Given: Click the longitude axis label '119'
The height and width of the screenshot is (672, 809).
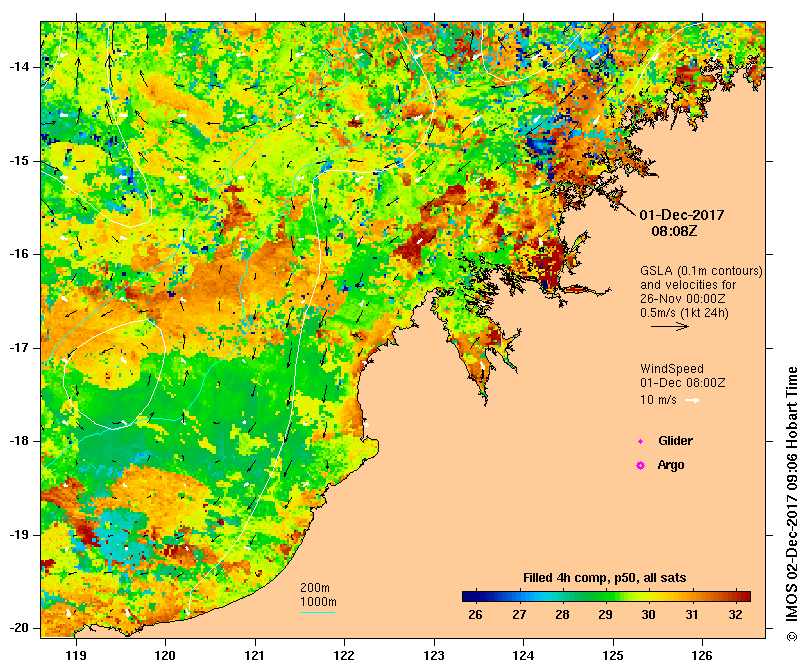Looking at the screenshot, I should click(76, 655).
